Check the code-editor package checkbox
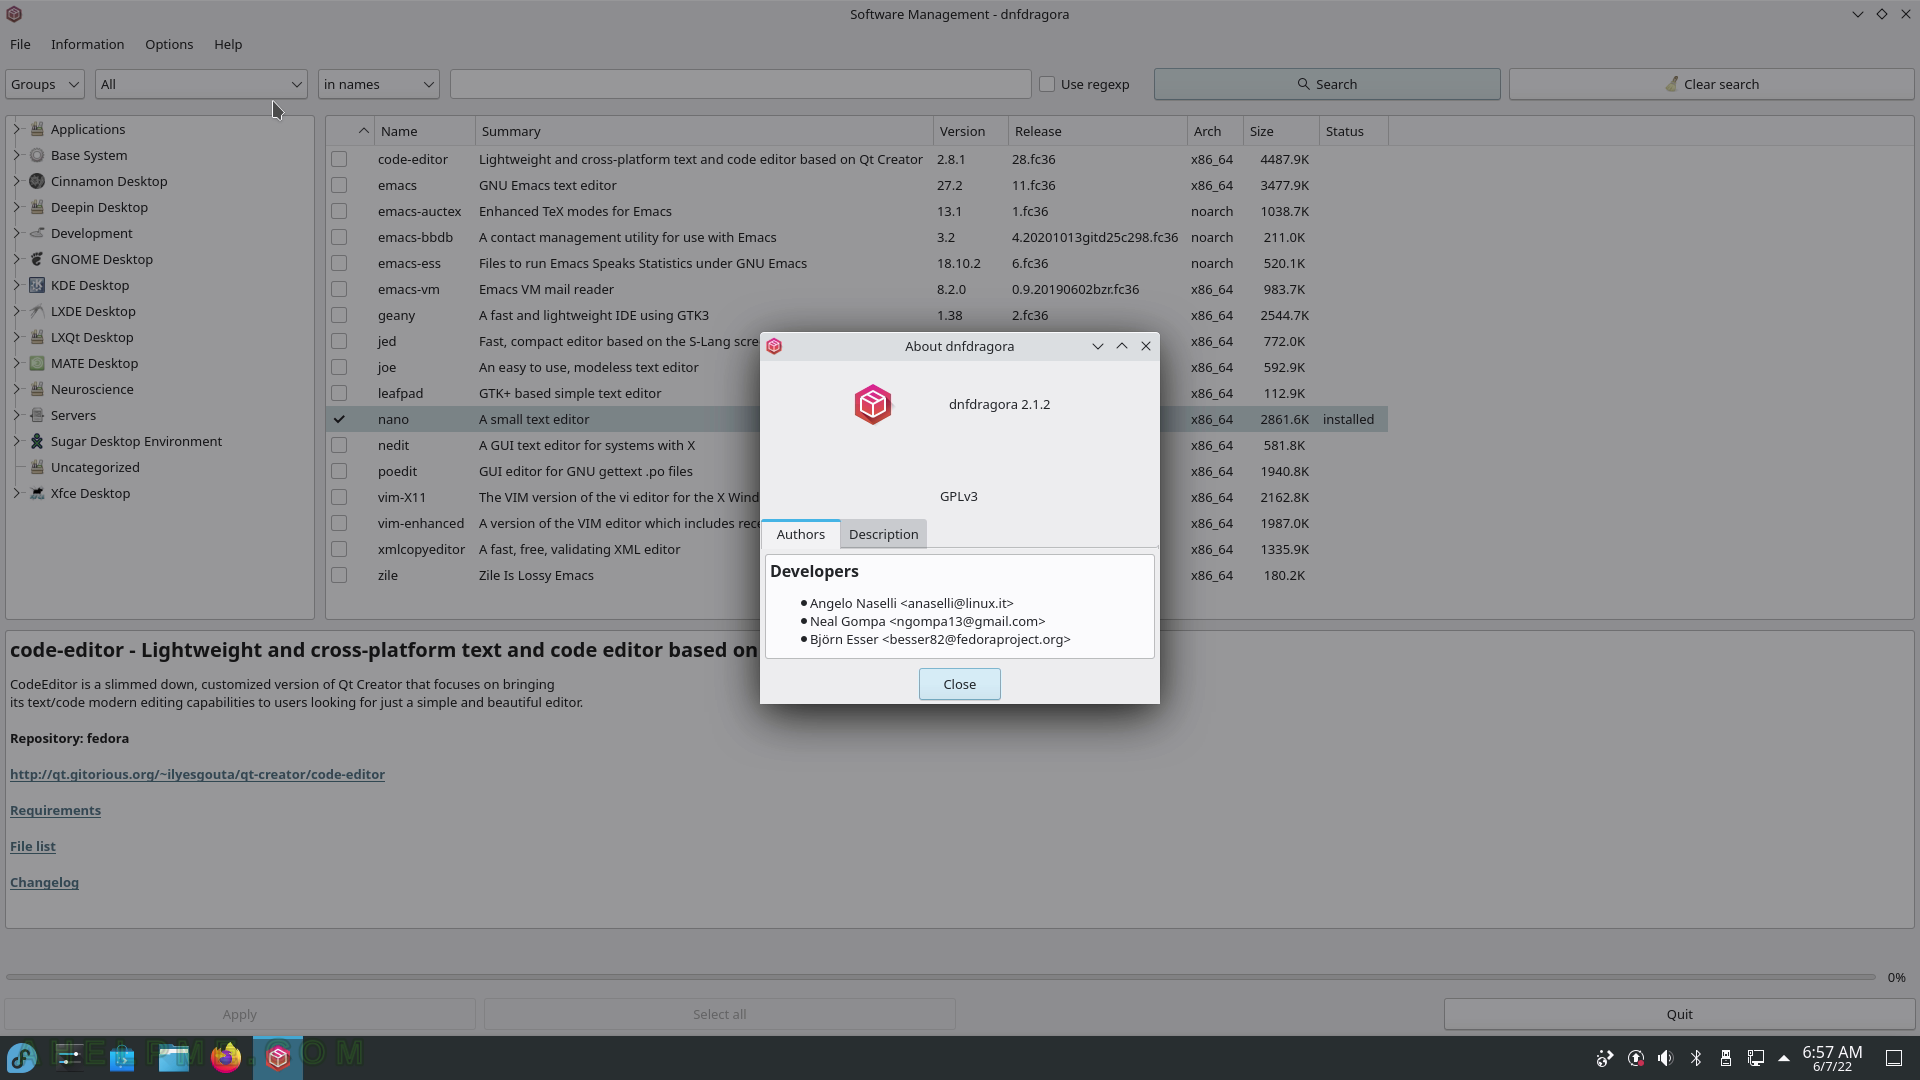The width and height of the screenshot is (1920, 1080). [x=339, y=159]
